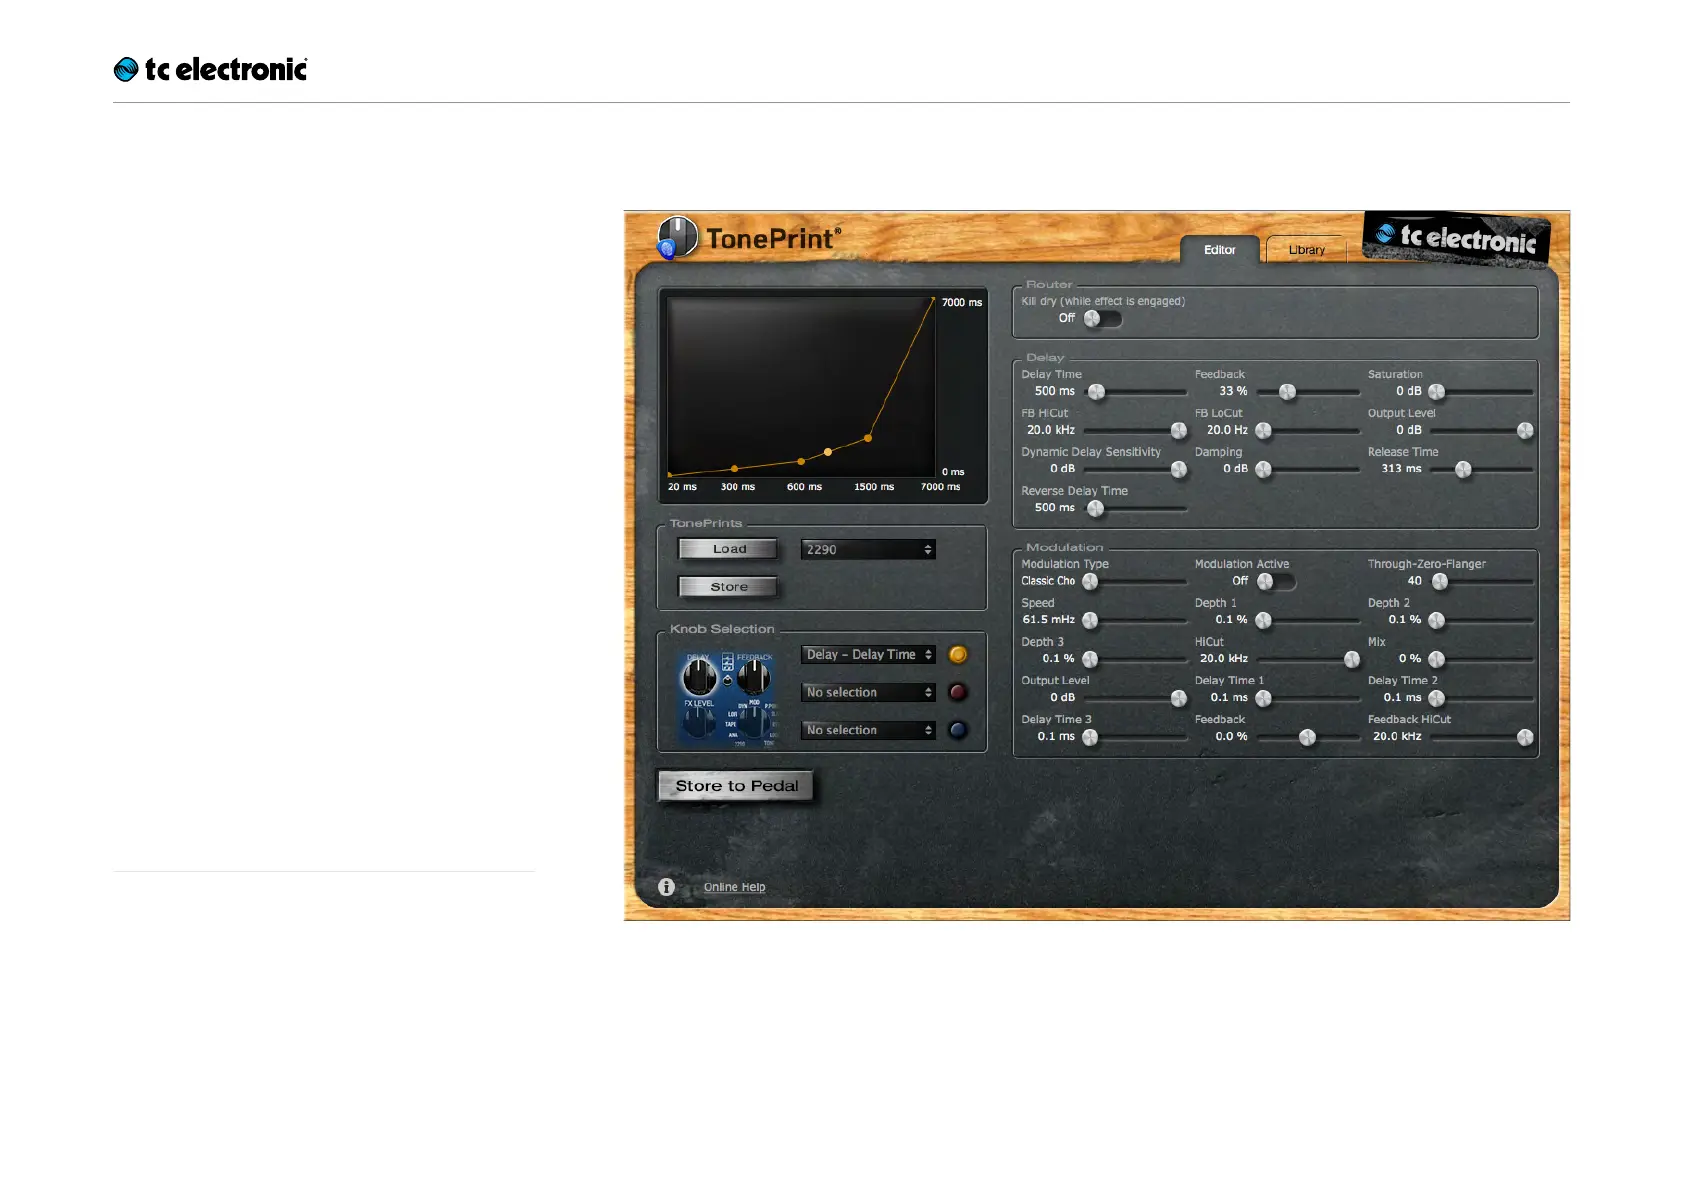Click the Delay Time 2 slider handle
Image resolution: width=1684 pixels, height=1191 pixels.
coord(1437,699)
